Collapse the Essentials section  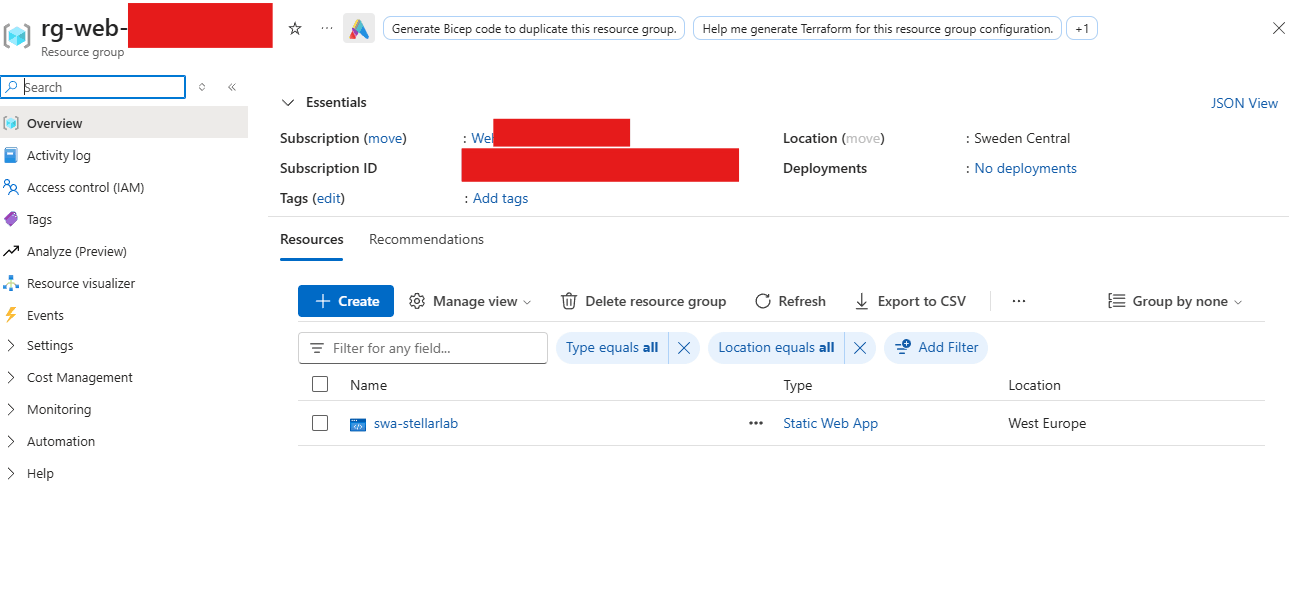point(288,102)
